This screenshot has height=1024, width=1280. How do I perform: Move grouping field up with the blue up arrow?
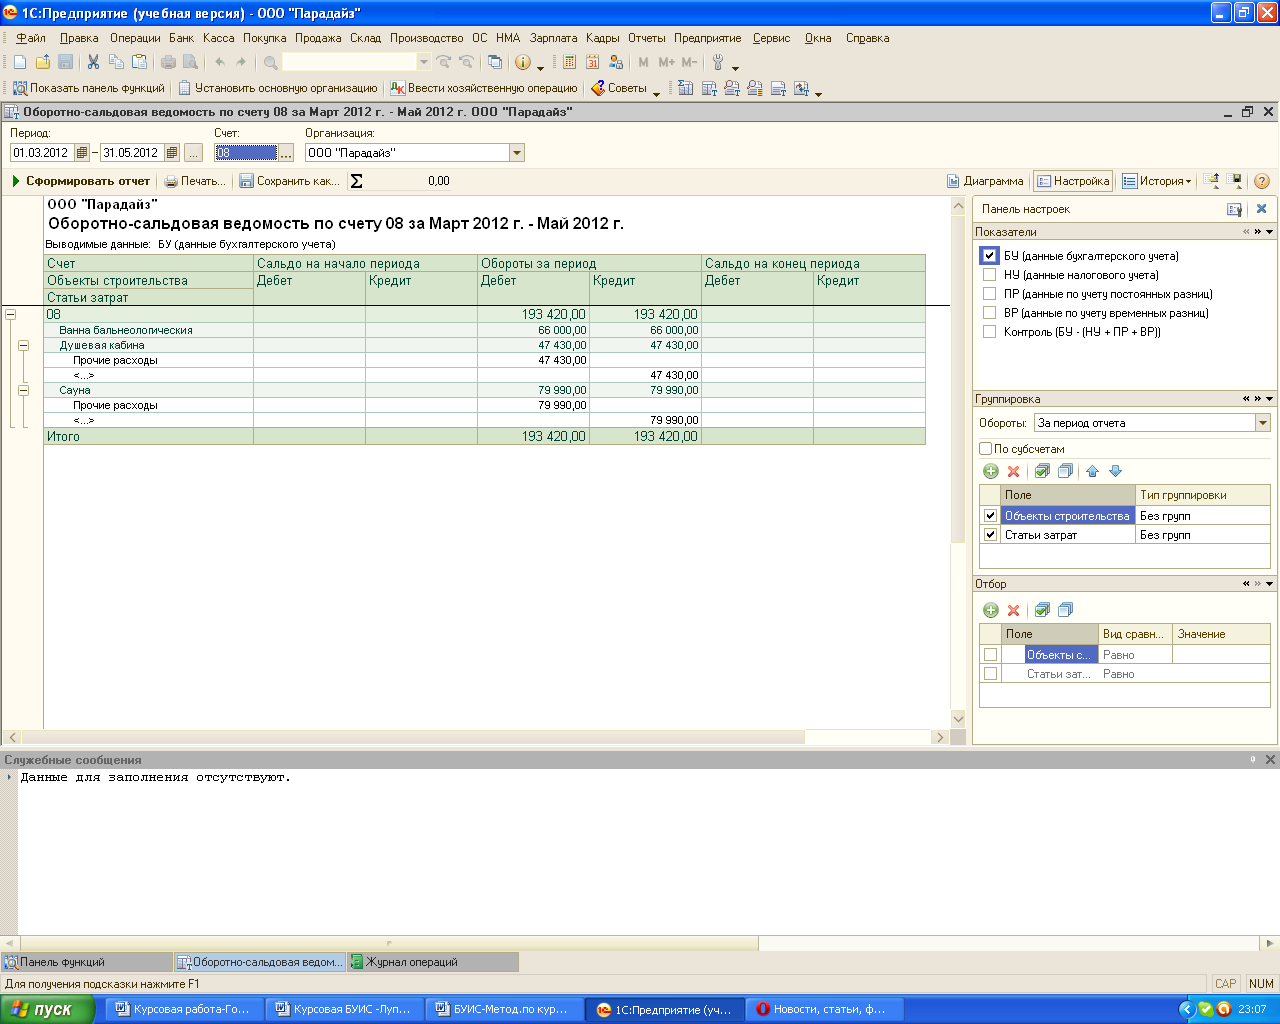coord(1092,471)
